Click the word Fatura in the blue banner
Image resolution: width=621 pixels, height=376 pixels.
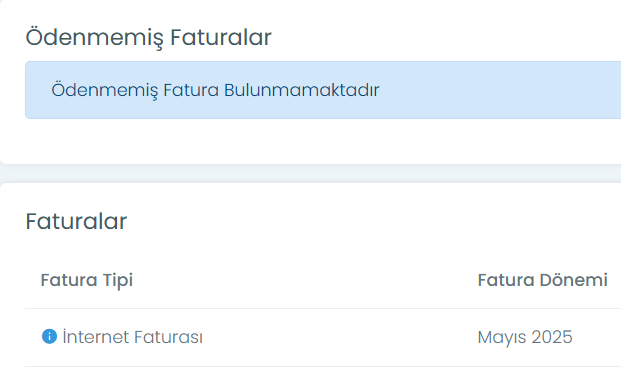tap(191, 90)
